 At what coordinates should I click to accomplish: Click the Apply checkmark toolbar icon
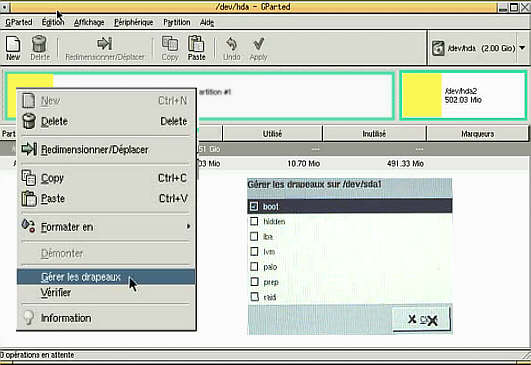(258, 44)
